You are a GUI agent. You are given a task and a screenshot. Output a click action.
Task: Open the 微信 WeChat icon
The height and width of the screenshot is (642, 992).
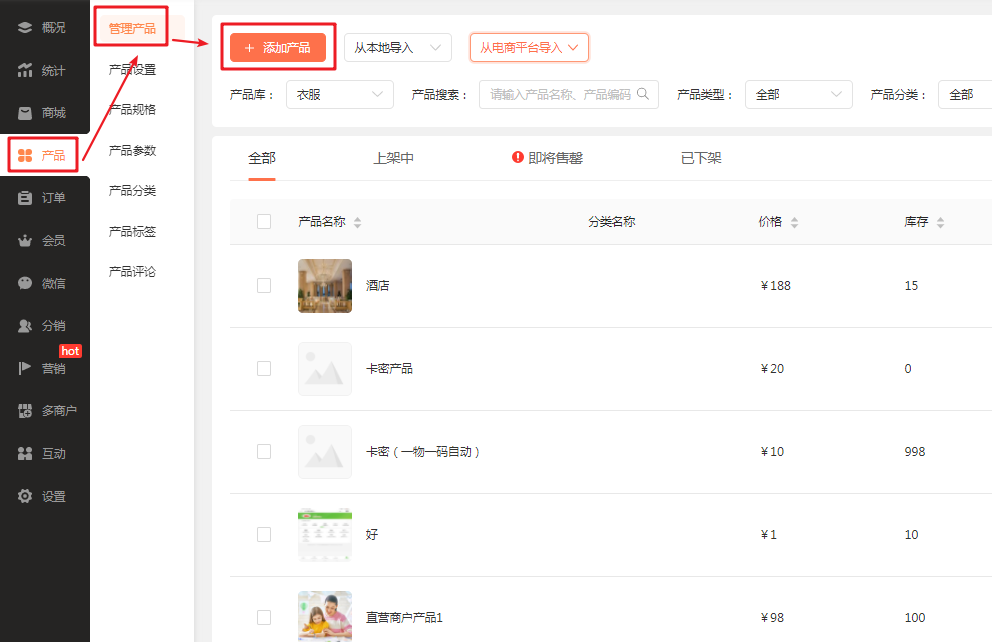tap(25, 283)
